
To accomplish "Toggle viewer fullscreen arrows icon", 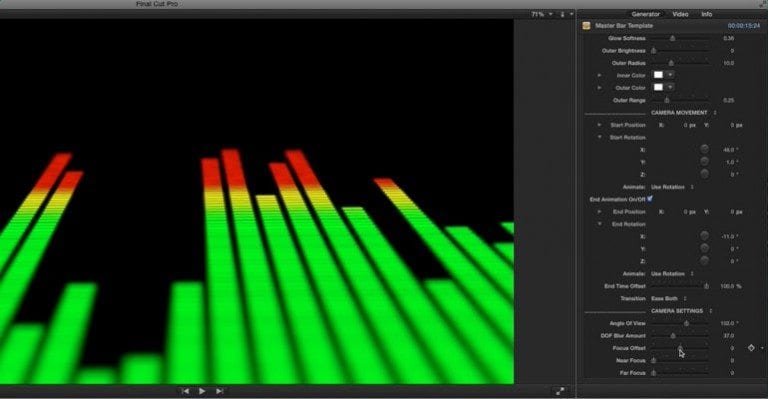I will [x=560, y=391].
